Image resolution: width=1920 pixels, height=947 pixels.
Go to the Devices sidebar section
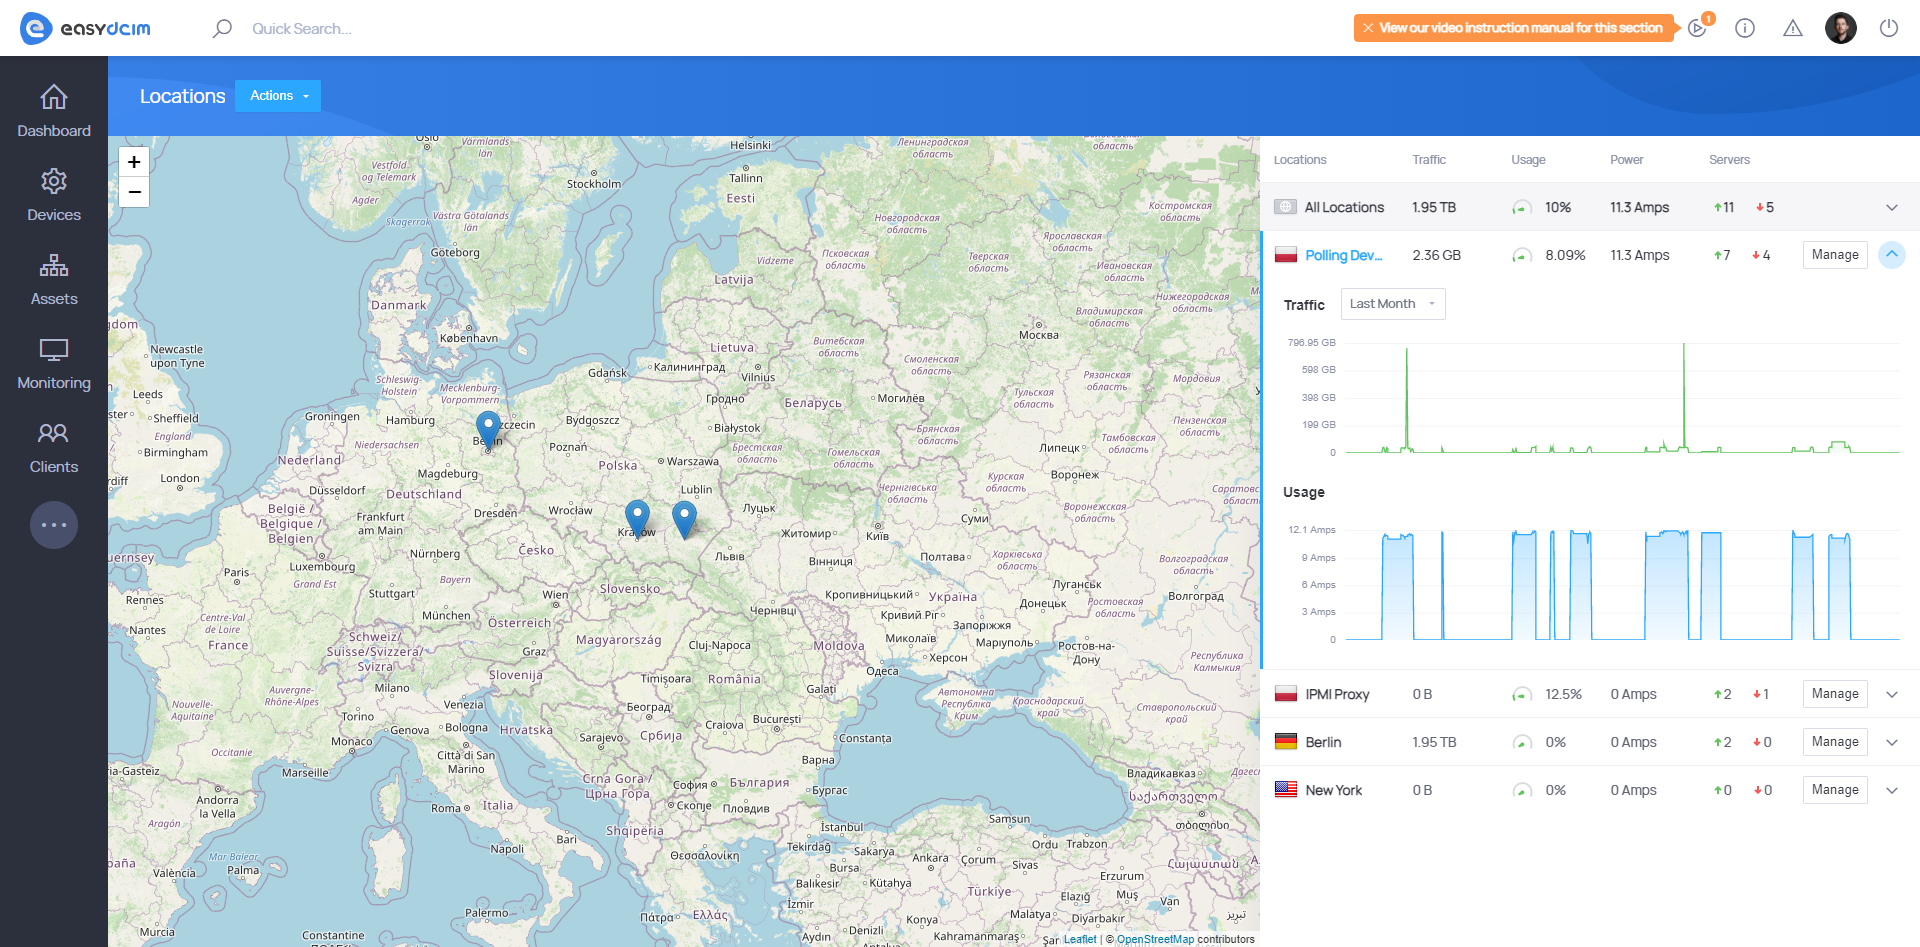(x=54, y=195)
